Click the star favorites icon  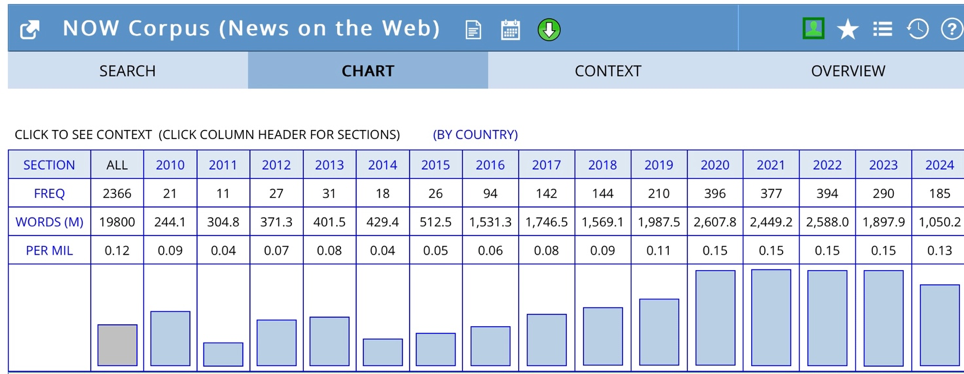coord(848,29)
